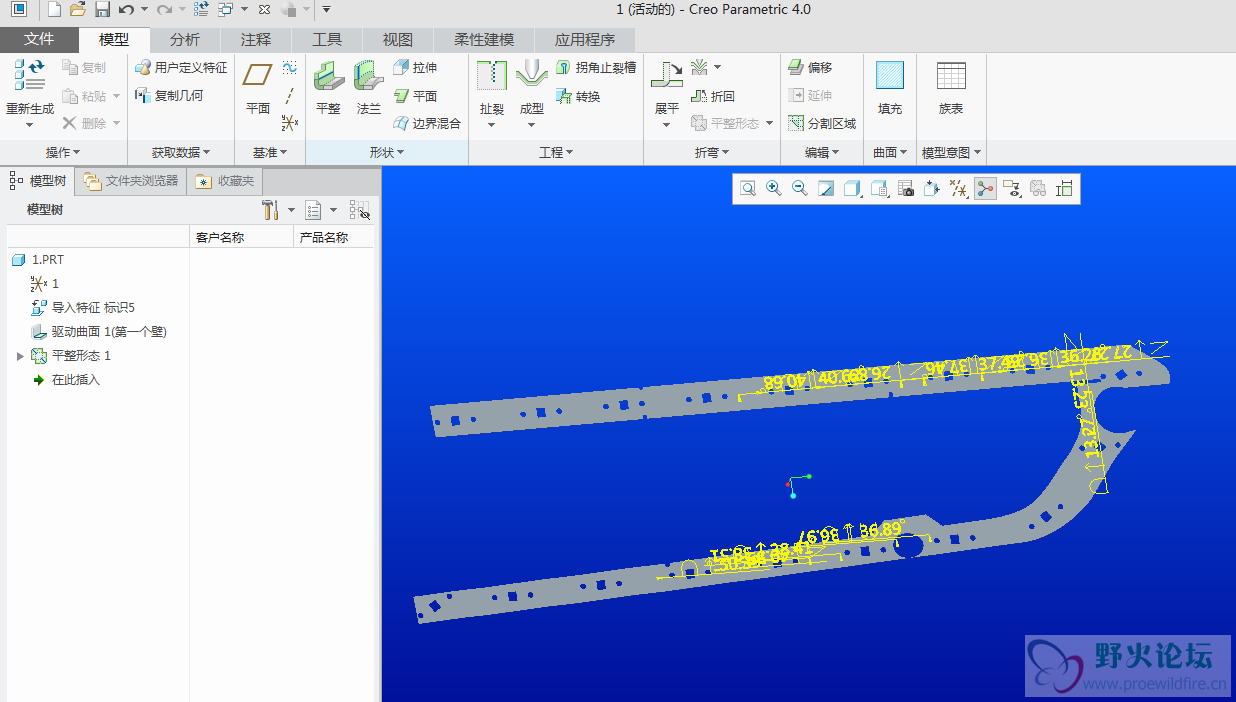Zoom in using graphics toolbar icon

click(x=774, y=188)
